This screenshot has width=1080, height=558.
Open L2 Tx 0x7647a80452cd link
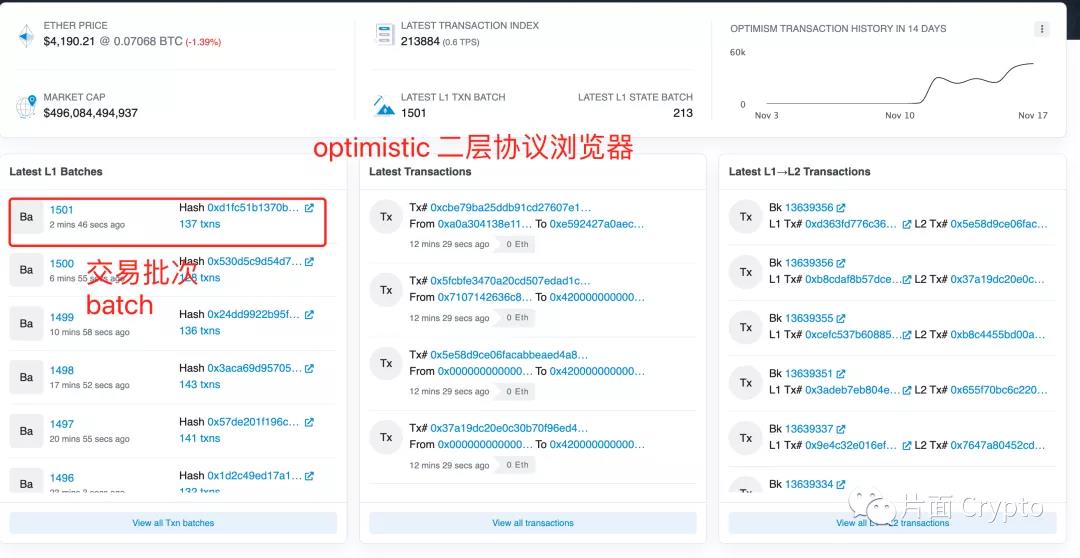coord(998,446)
